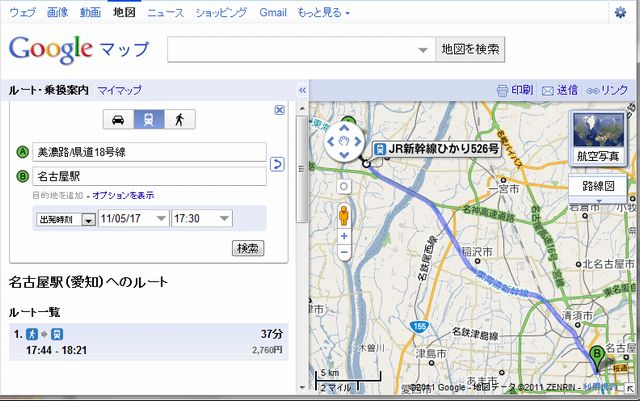Image resolution: width=640 pixels, height=401 pixels.
Task: Click the printer icon for 印刷
Action: pos(502,91)
